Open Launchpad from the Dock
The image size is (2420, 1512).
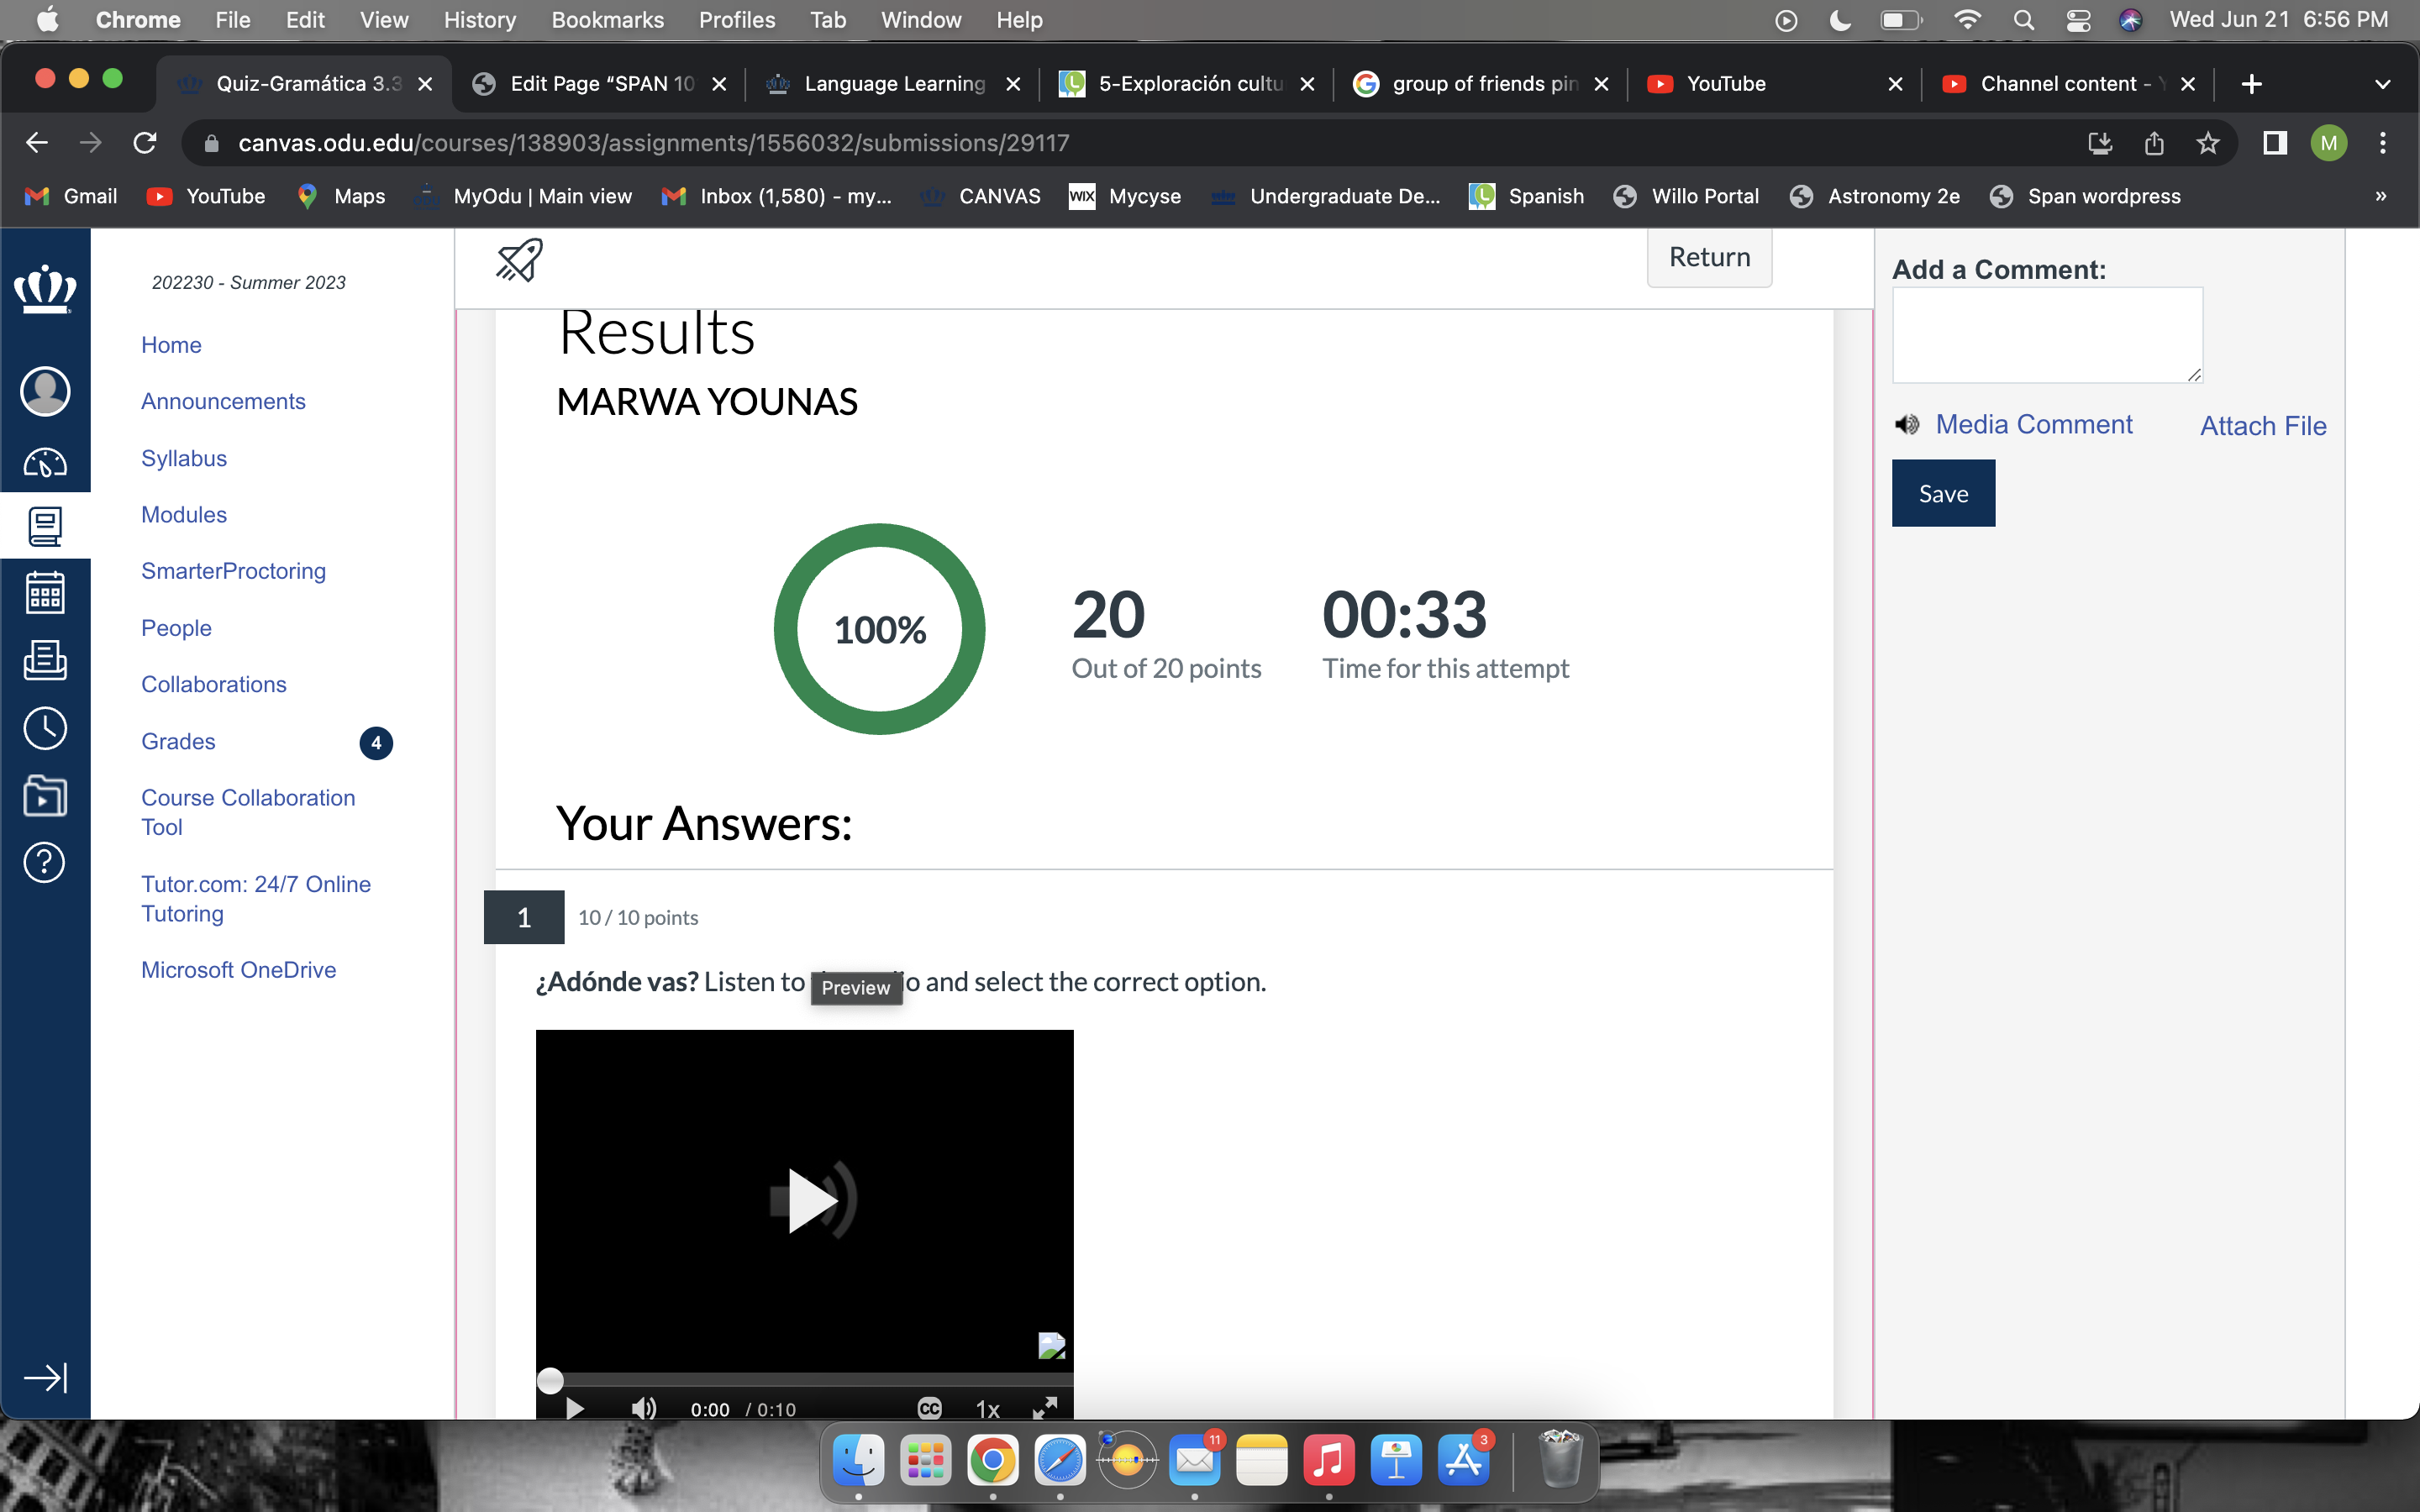tap(925, 1461)
